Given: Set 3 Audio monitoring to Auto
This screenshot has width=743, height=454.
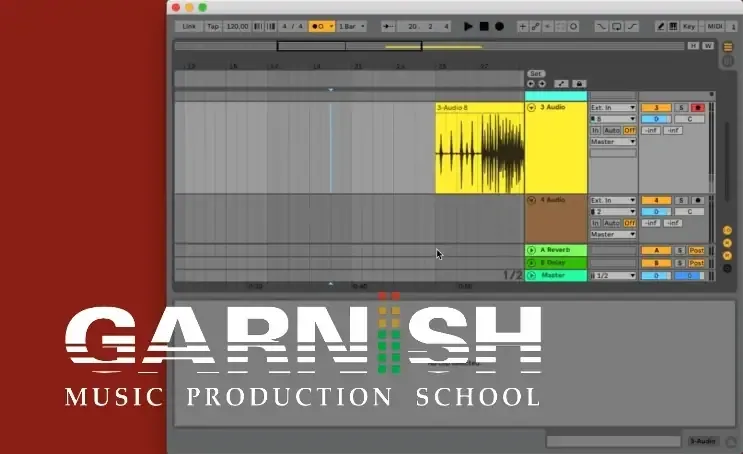Looking at the screenshot, I should (612, 130).
